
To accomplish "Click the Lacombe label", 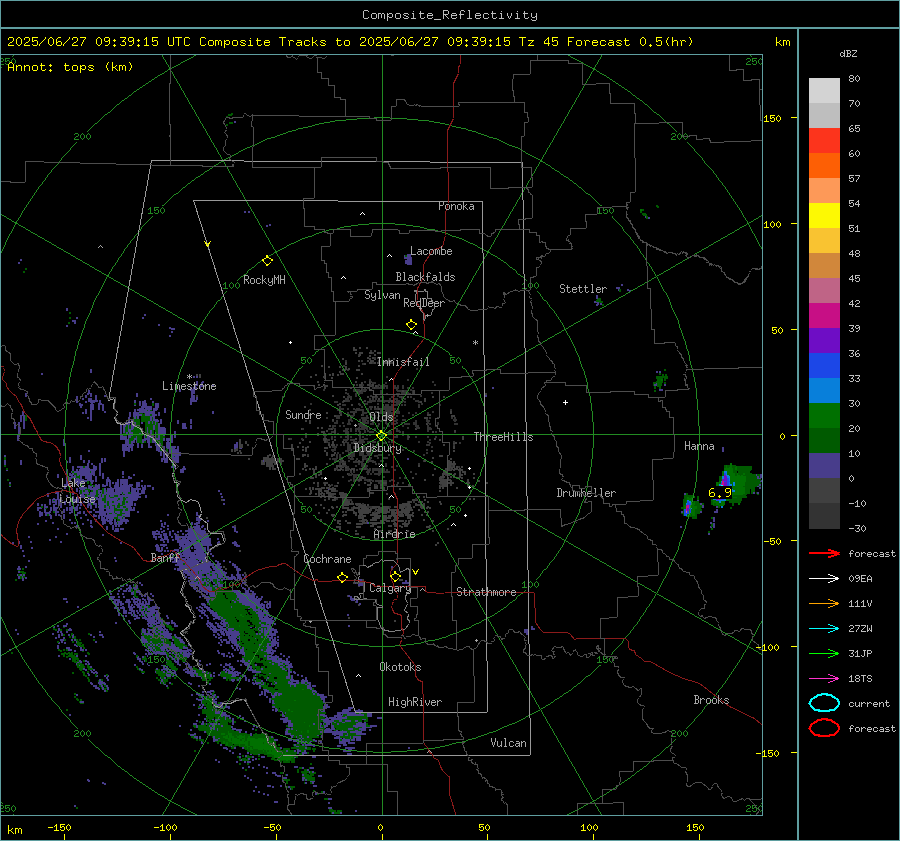I will tap(431, 251).
